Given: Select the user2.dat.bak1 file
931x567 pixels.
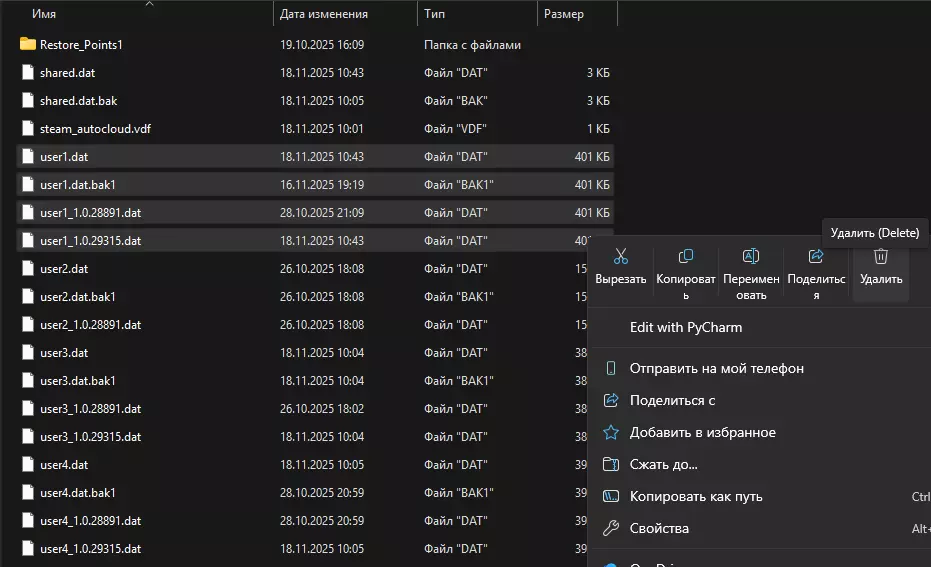Looking at the screenshot, I should click(78, 297).
